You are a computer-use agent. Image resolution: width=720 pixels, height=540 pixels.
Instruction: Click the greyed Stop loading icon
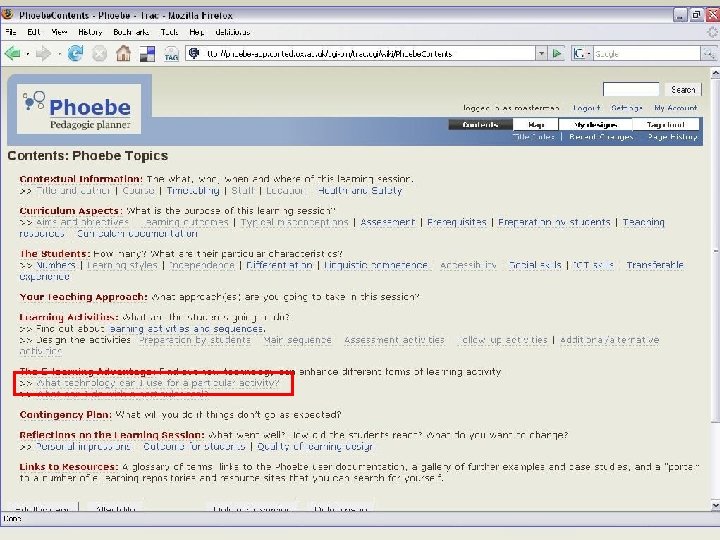99,54
